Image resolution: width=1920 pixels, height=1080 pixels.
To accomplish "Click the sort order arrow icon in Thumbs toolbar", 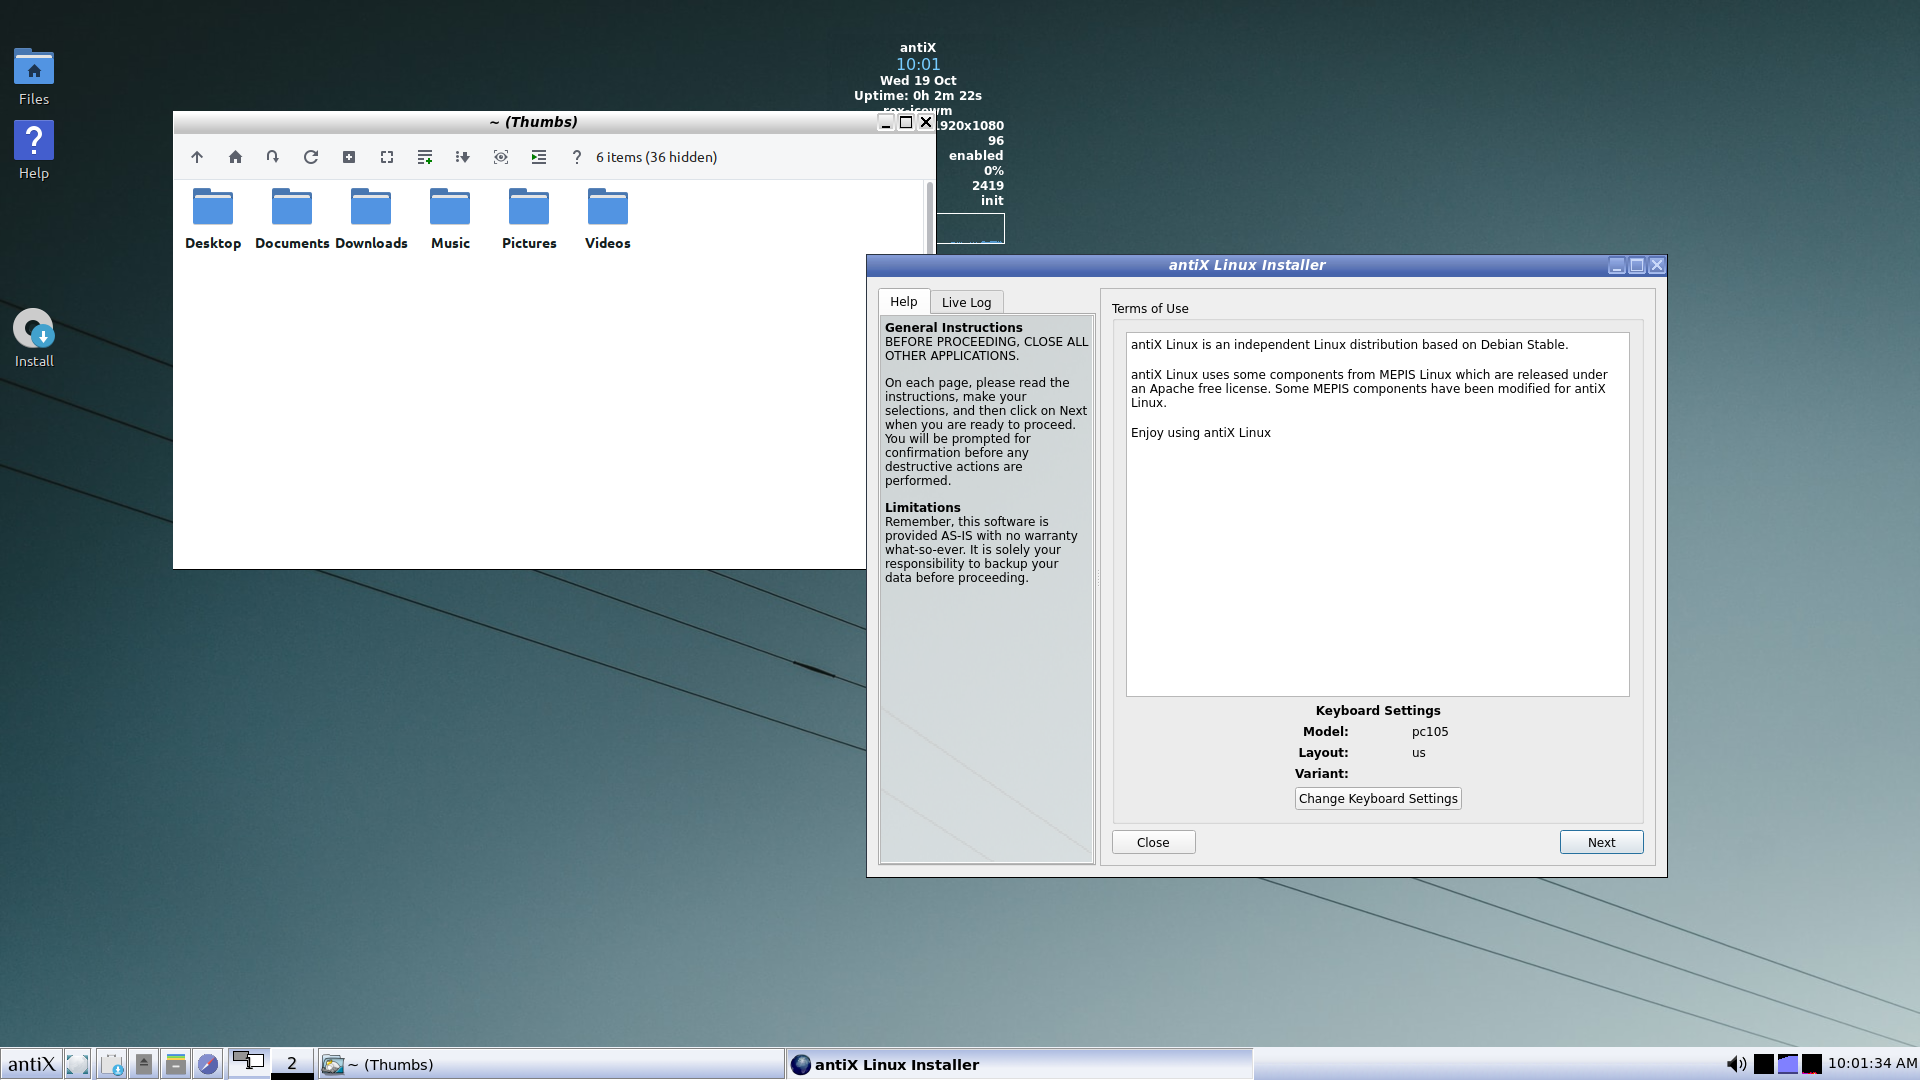I will pos(462,157).
